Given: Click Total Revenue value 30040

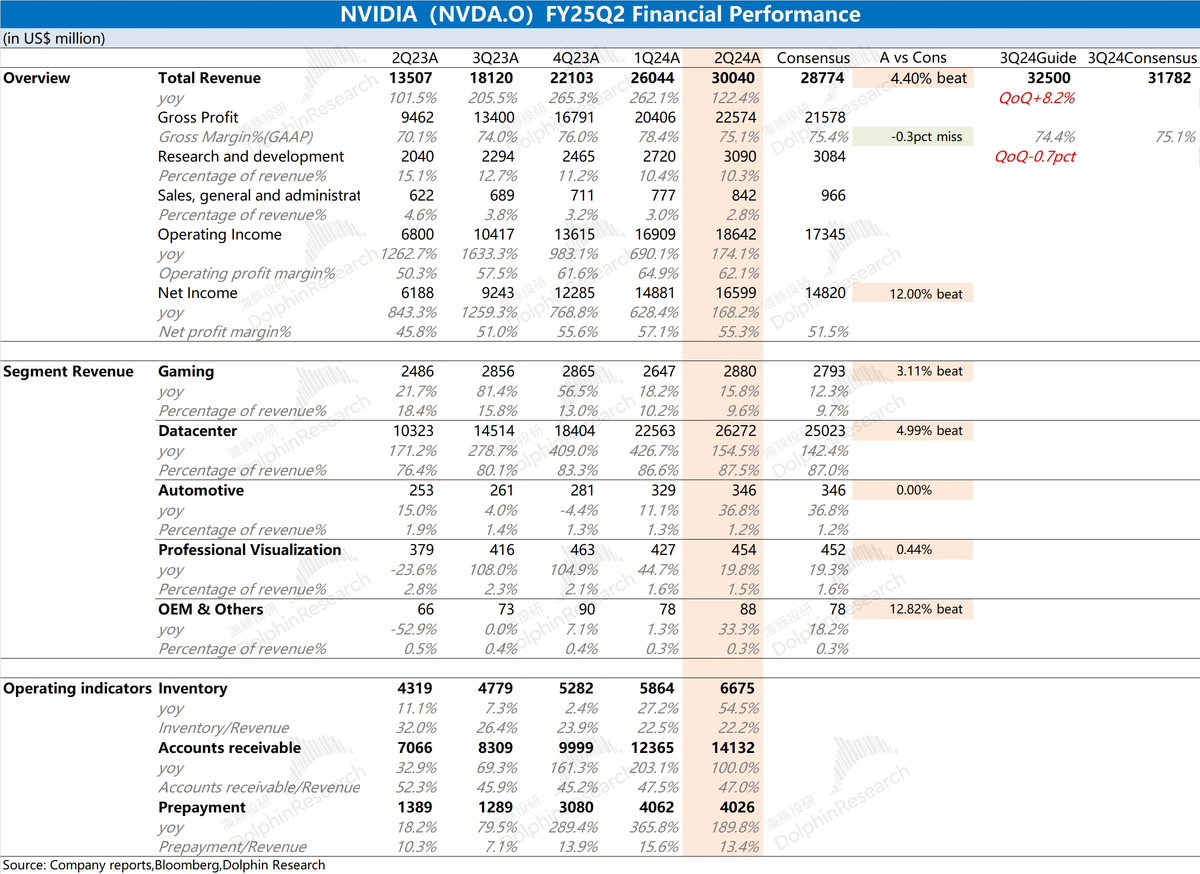Looking at the screenshot, I should [735, 78].
